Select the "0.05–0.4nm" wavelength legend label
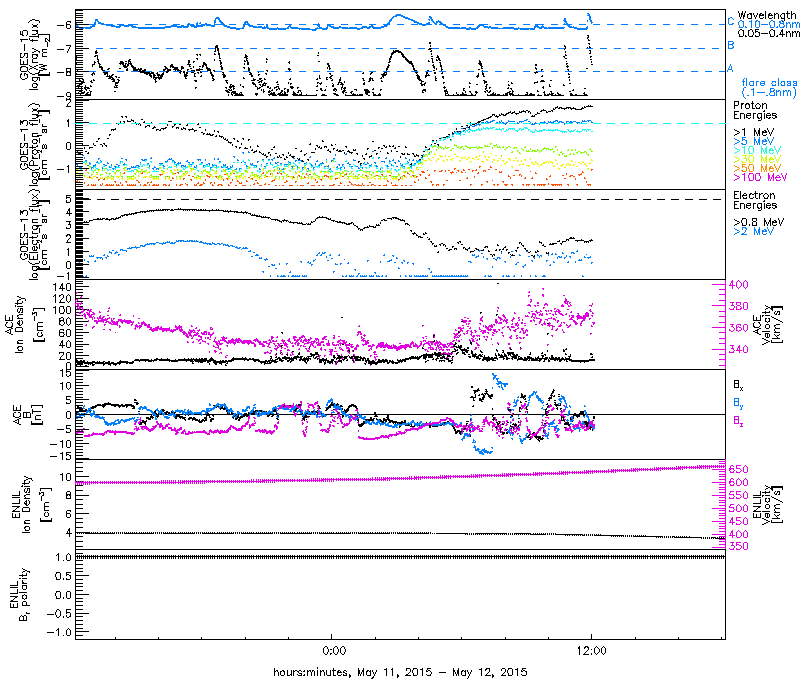 [x=768, y=33]
